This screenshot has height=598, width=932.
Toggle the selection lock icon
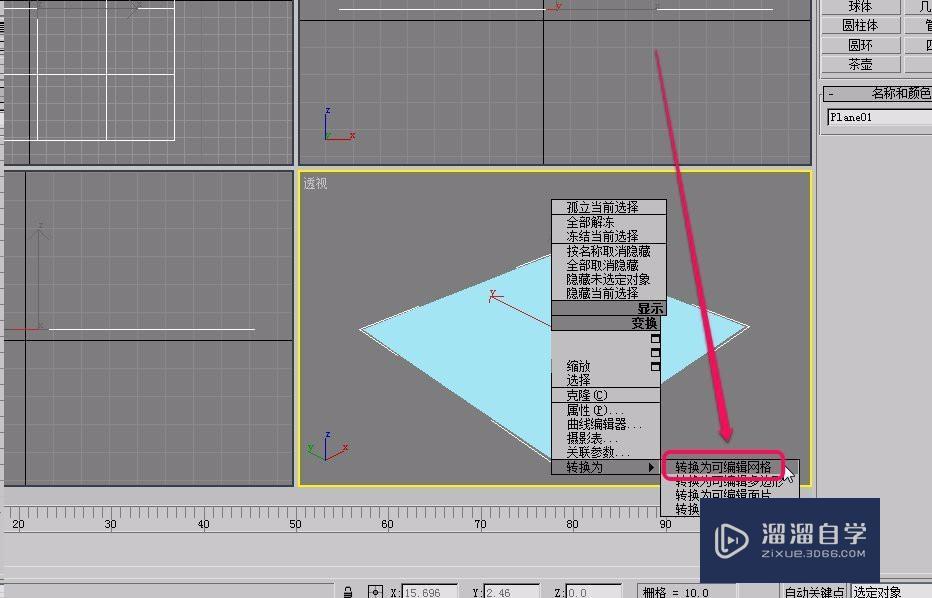tap(348, 592)
